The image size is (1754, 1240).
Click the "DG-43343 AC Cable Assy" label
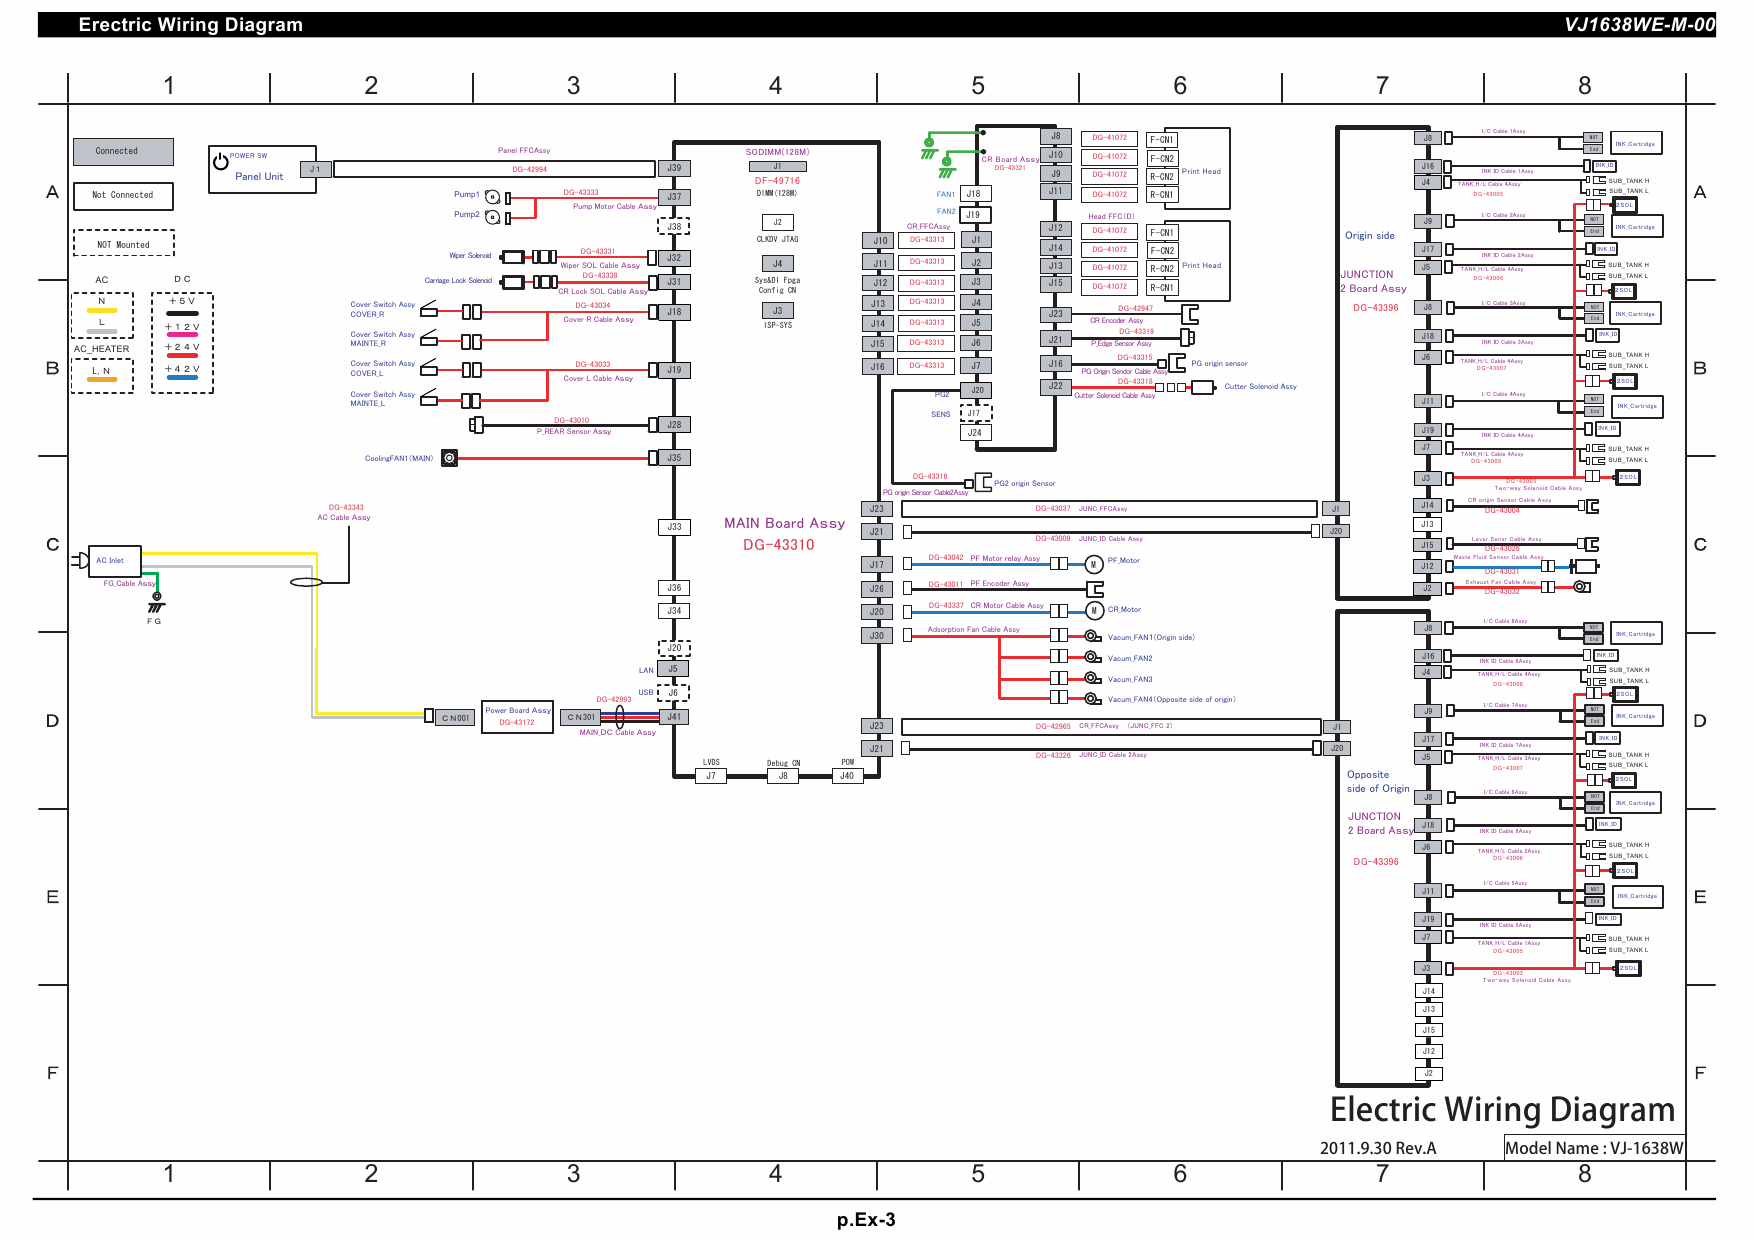pyautogui.click(x=344, y=513)
